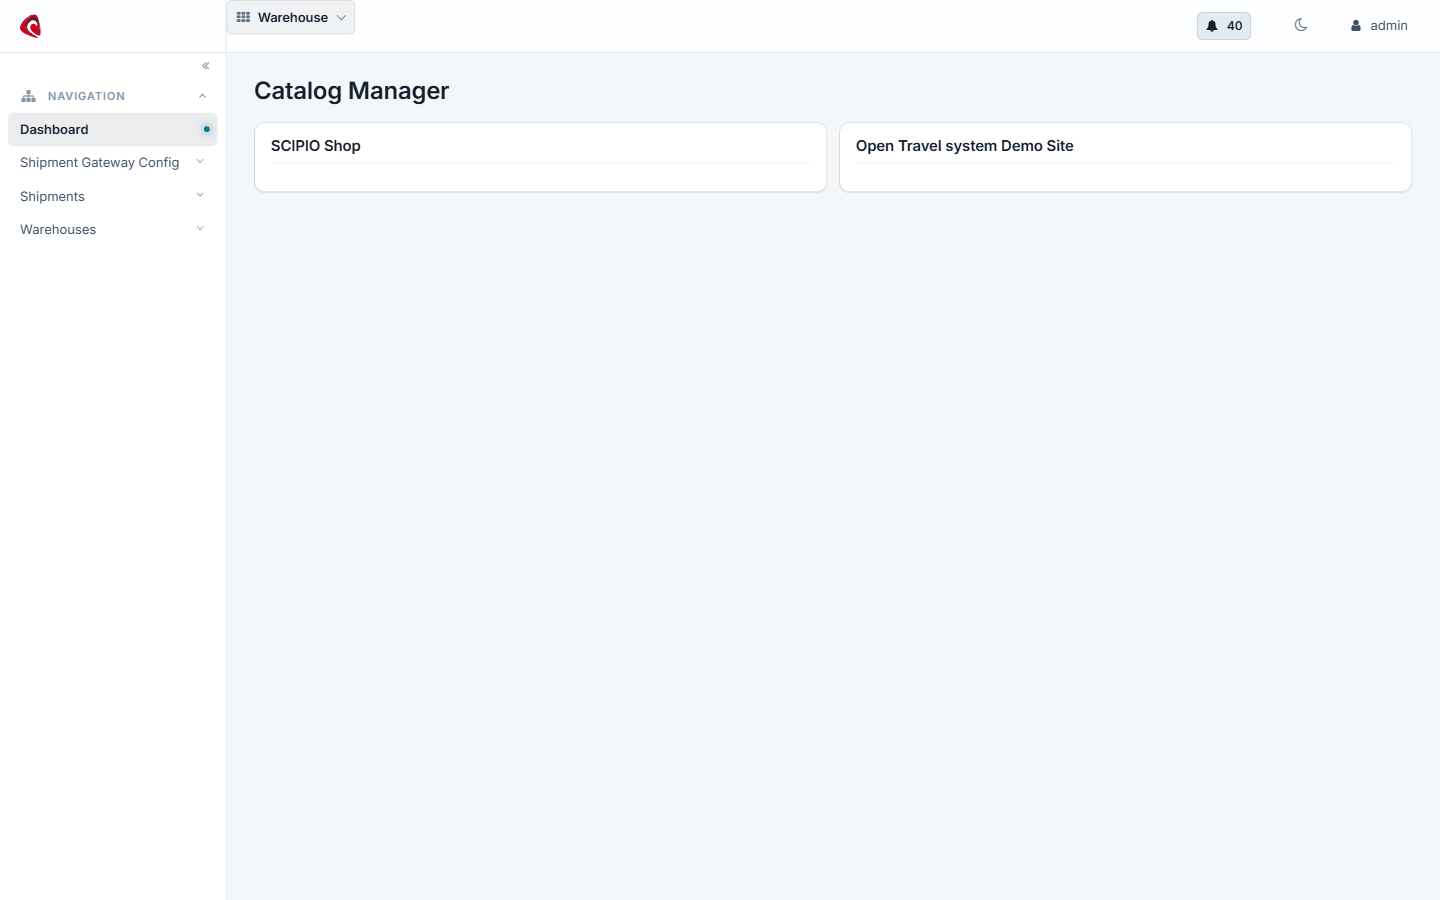The width and height of the screenshot is (1440, 900).
Task: Click the admin account name
Action: 1389,26
